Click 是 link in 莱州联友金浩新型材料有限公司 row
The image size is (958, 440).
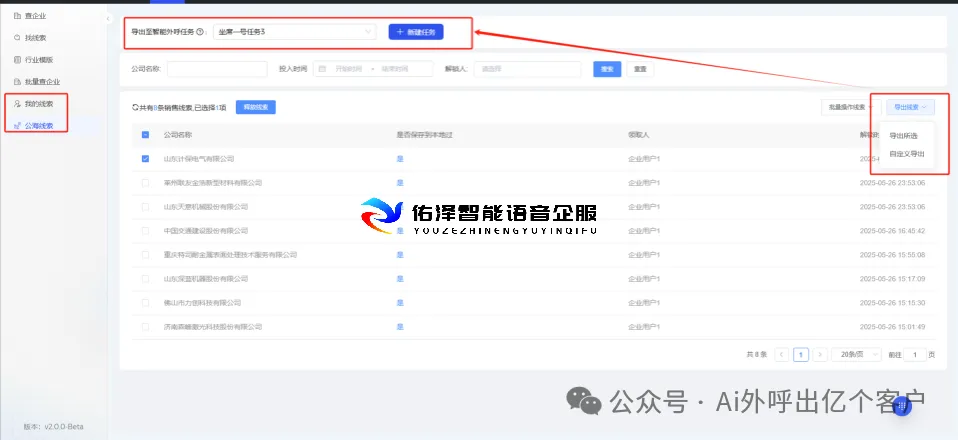point(400,183)
